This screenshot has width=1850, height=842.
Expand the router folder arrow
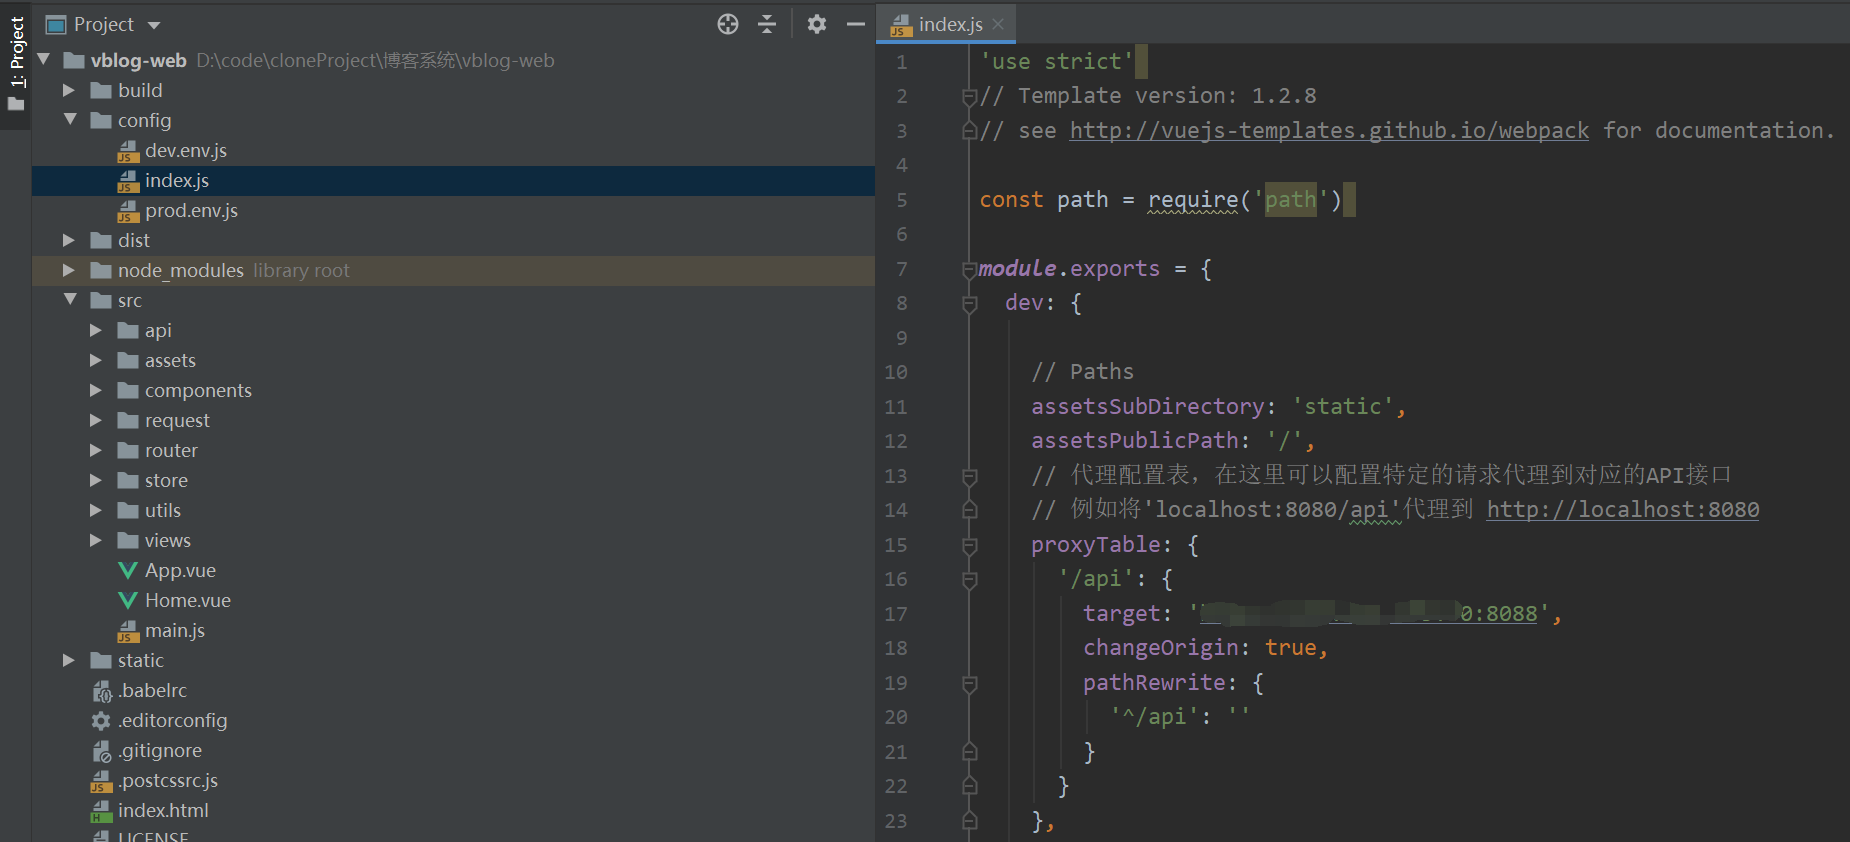96,450
